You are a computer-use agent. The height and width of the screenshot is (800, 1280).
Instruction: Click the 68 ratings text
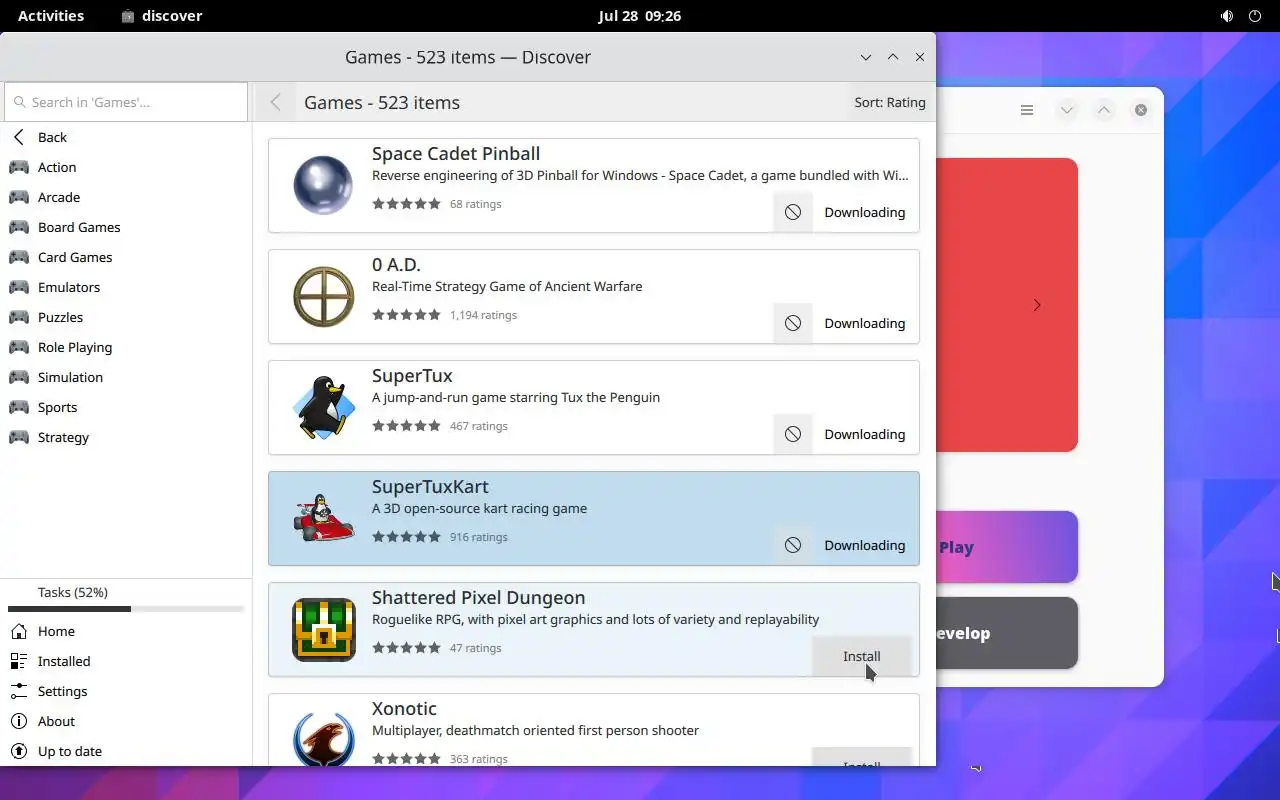pos(476,204)
